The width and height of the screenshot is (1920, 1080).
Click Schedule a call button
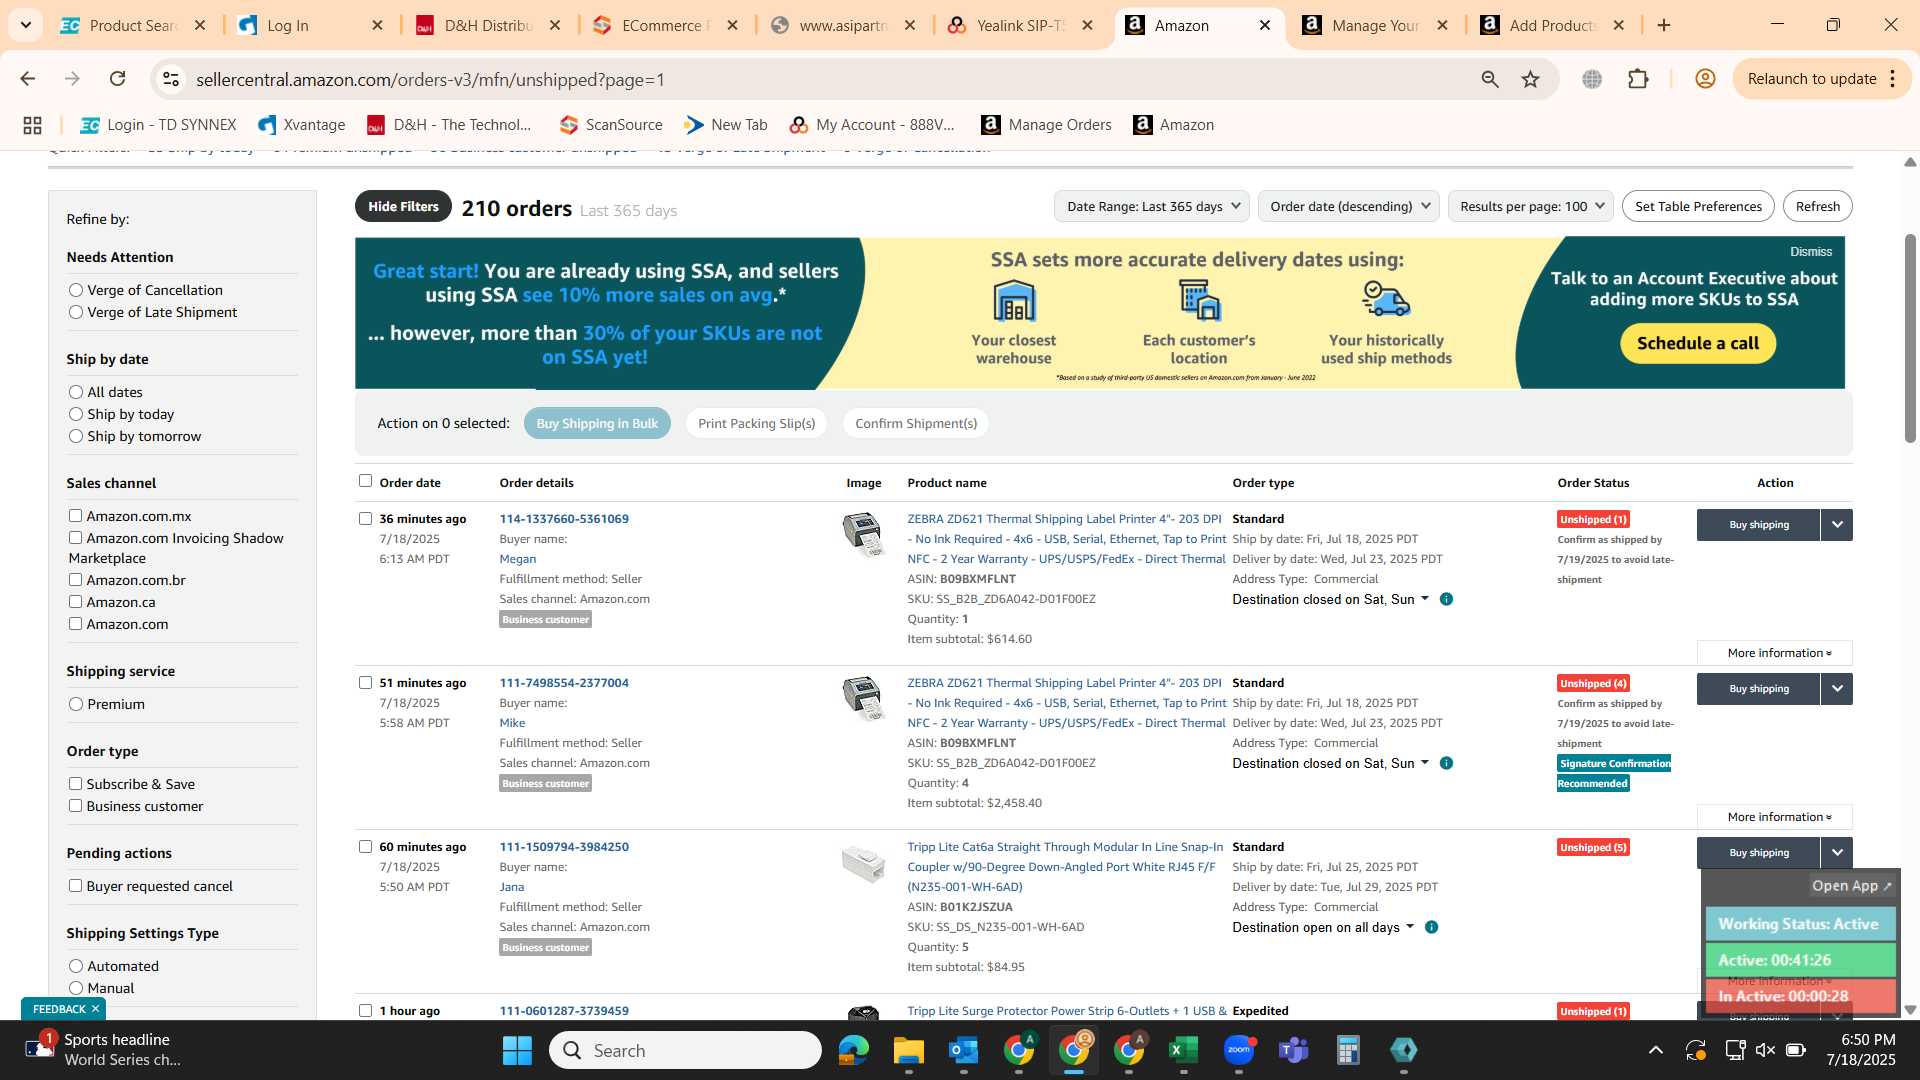(1698, 343)
